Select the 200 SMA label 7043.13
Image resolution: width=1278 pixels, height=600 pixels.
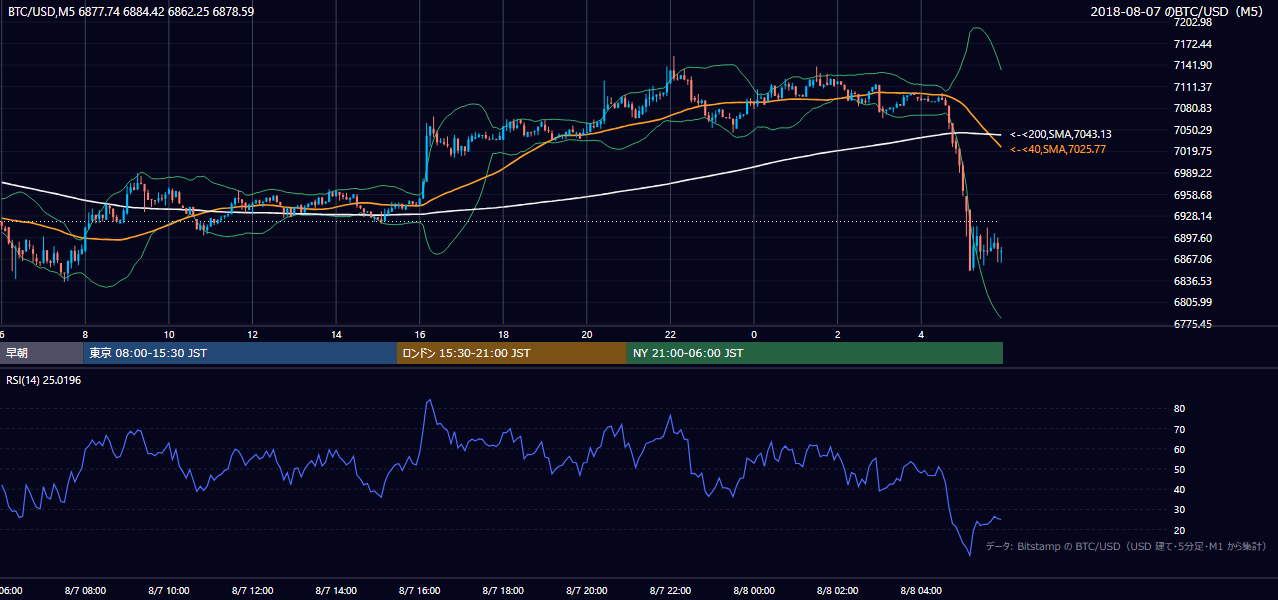[1060, 134]
